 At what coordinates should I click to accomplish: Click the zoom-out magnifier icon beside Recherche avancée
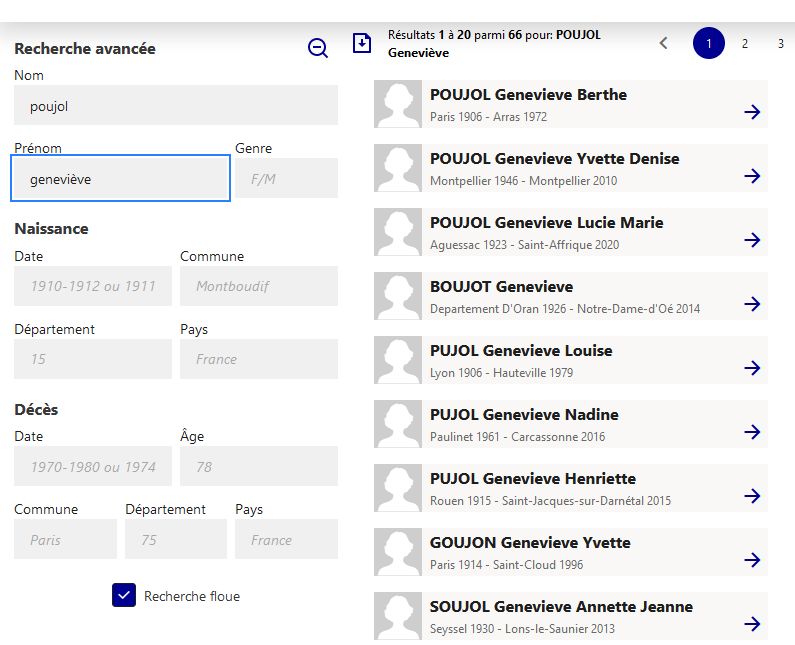(318, 48)
